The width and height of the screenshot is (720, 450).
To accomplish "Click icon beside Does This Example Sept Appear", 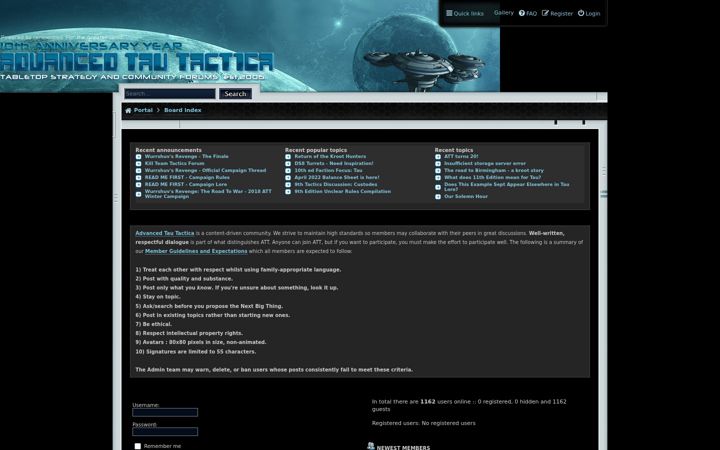I will pyautogui.click(x=438, y=187).
